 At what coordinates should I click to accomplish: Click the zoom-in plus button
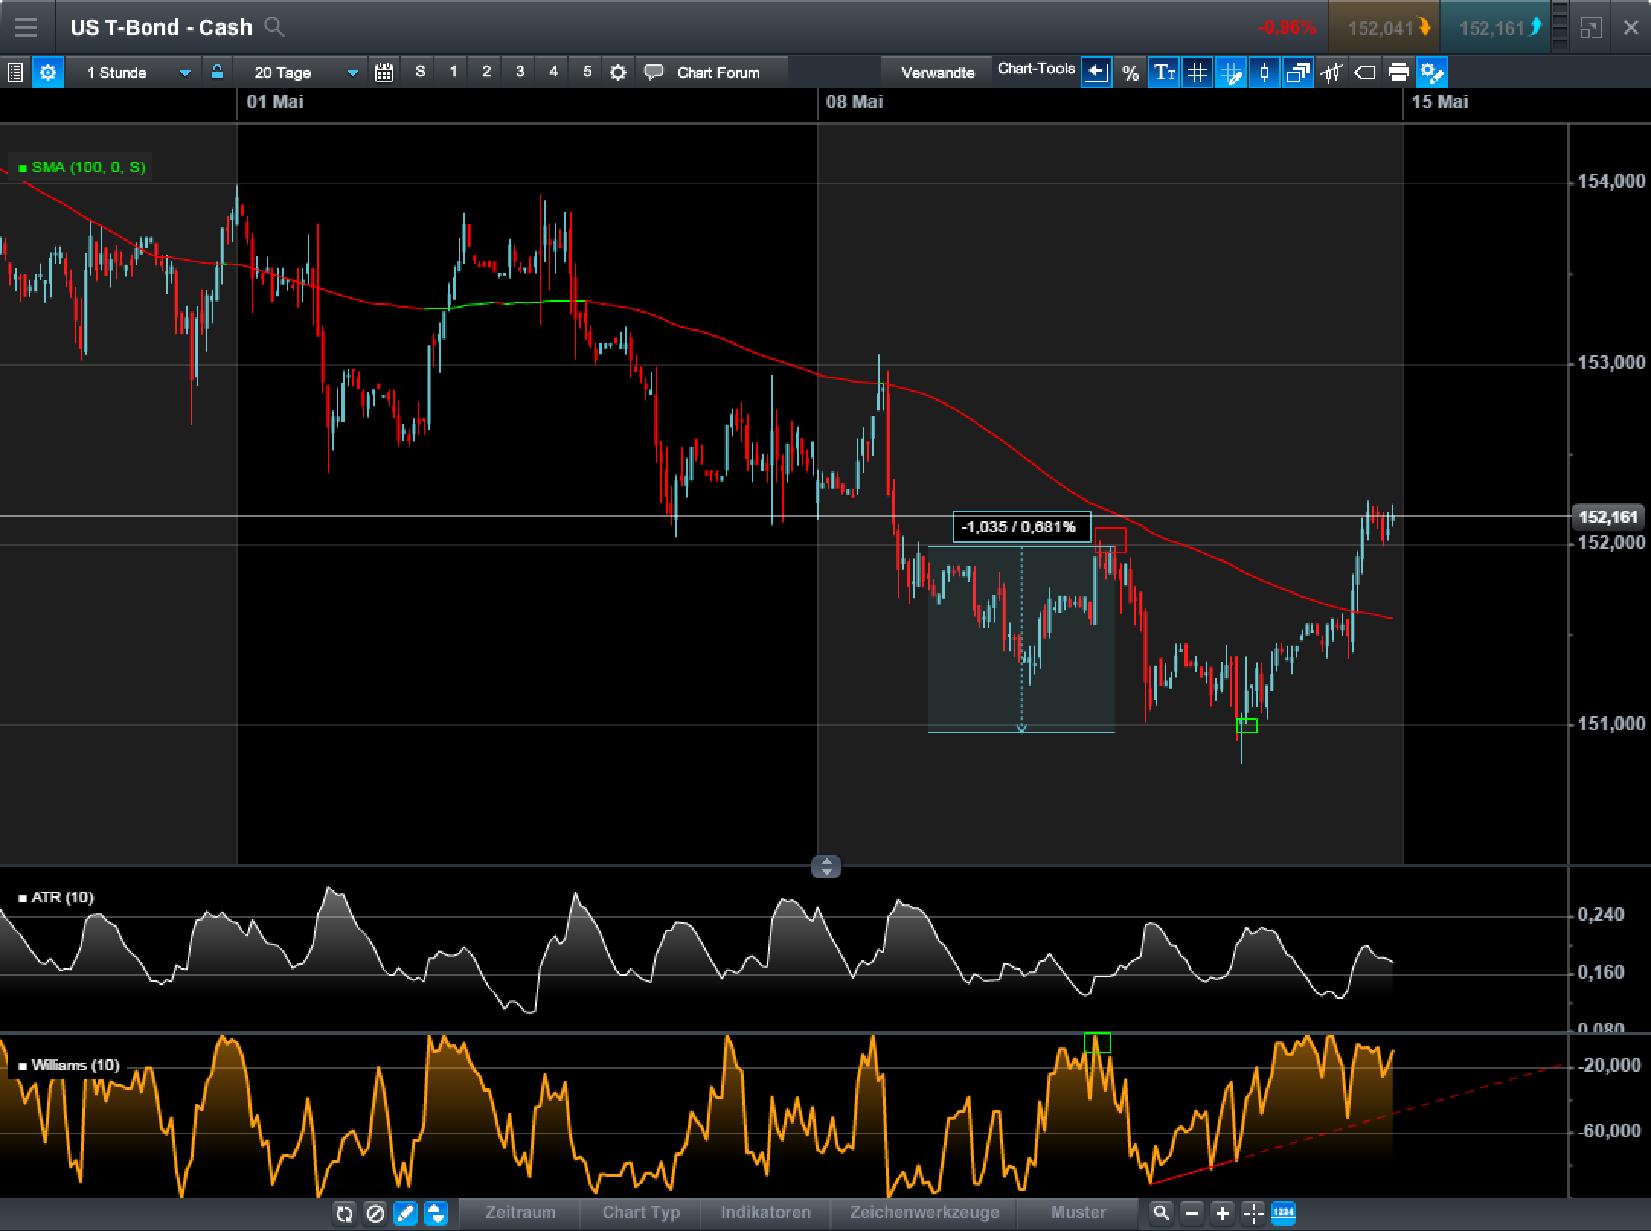(1222, 1213)
